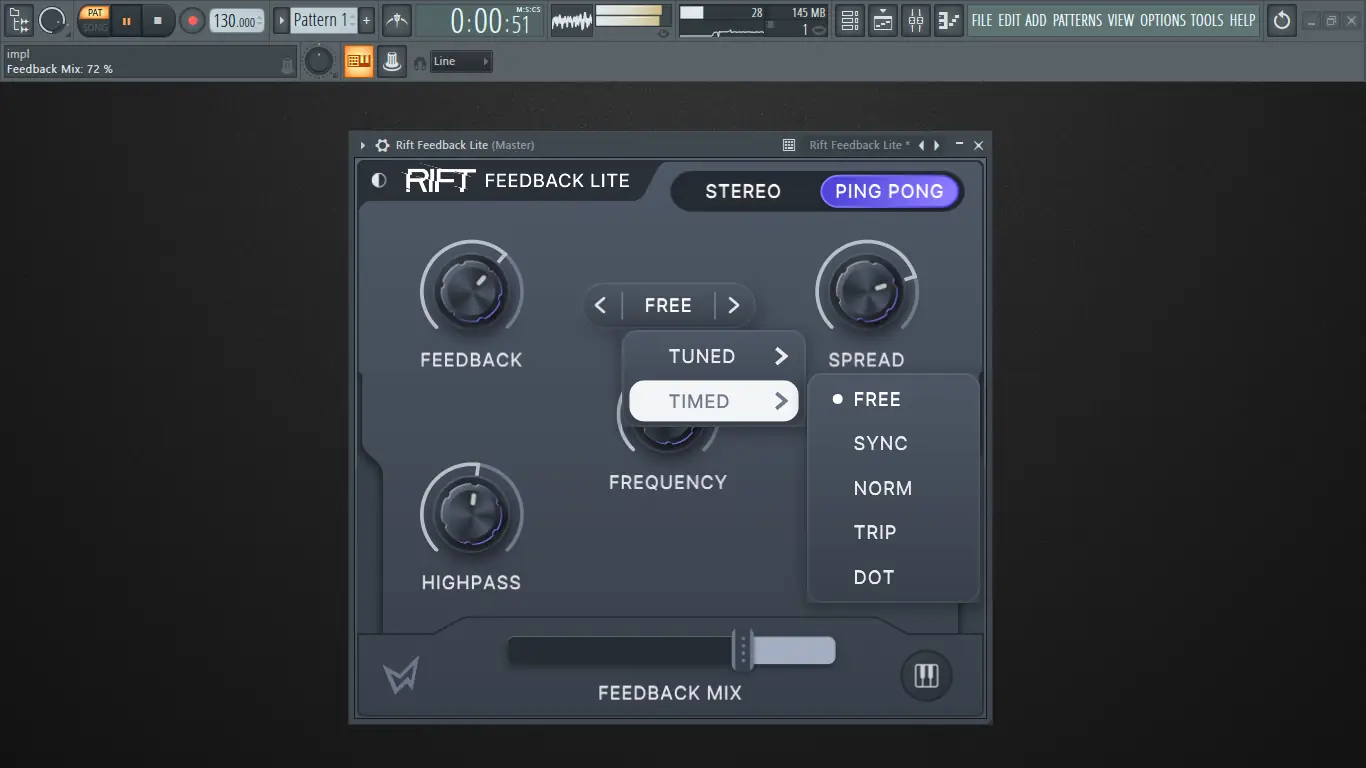The height and width of the screenshot is (768, 1366).
Task: Toggle the metronome icon
Action: pyautogui.click(x=397, y=20)
